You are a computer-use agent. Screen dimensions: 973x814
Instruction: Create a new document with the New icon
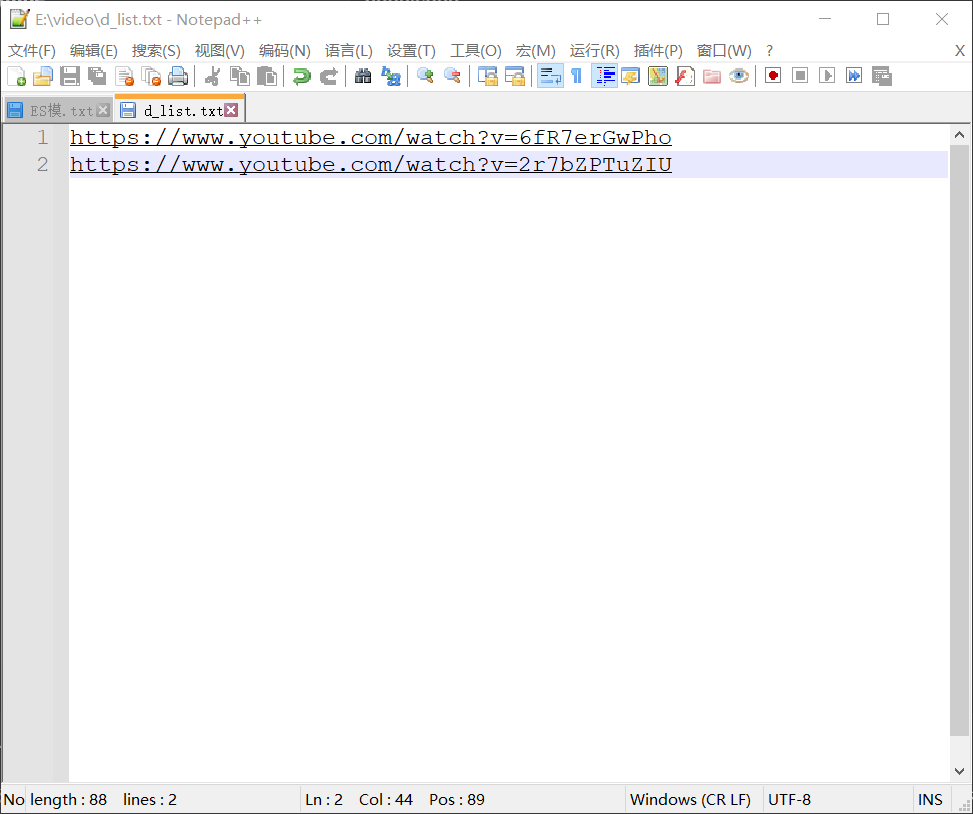(x=16, y=76)
